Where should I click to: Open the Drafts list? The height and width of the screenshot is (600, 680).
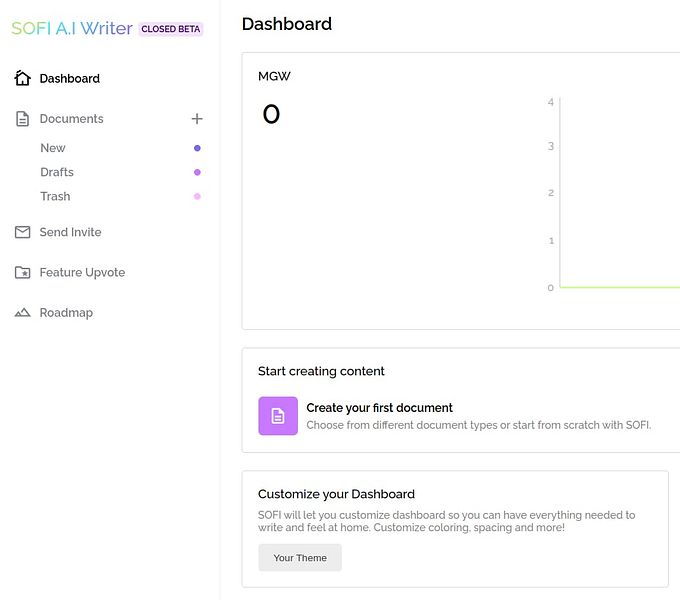(x=57, y=172)
